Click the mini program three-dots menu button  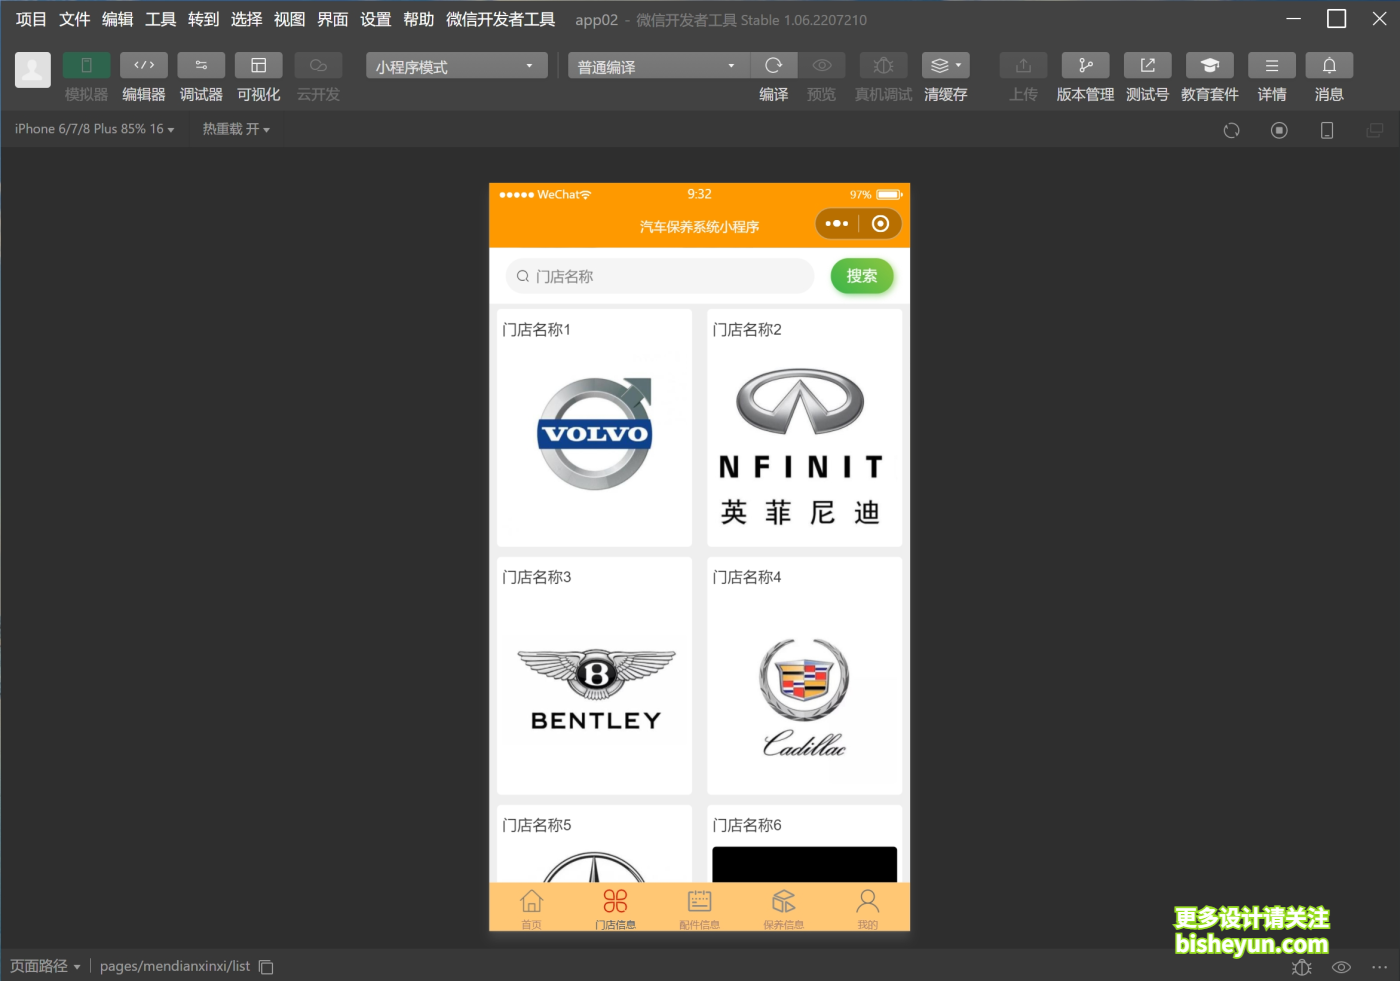tap(837, 224)
